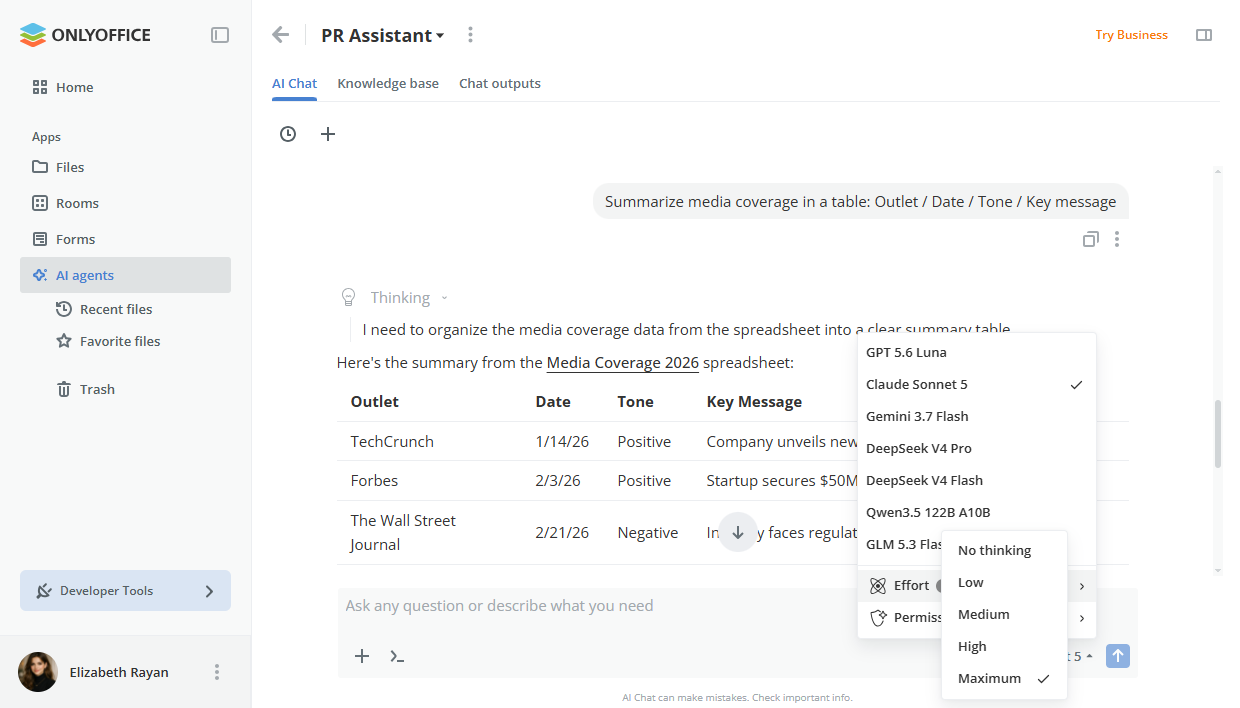Click TechCrunch table cell
This screenshot has width=1240, height=708.
(392, 441)
